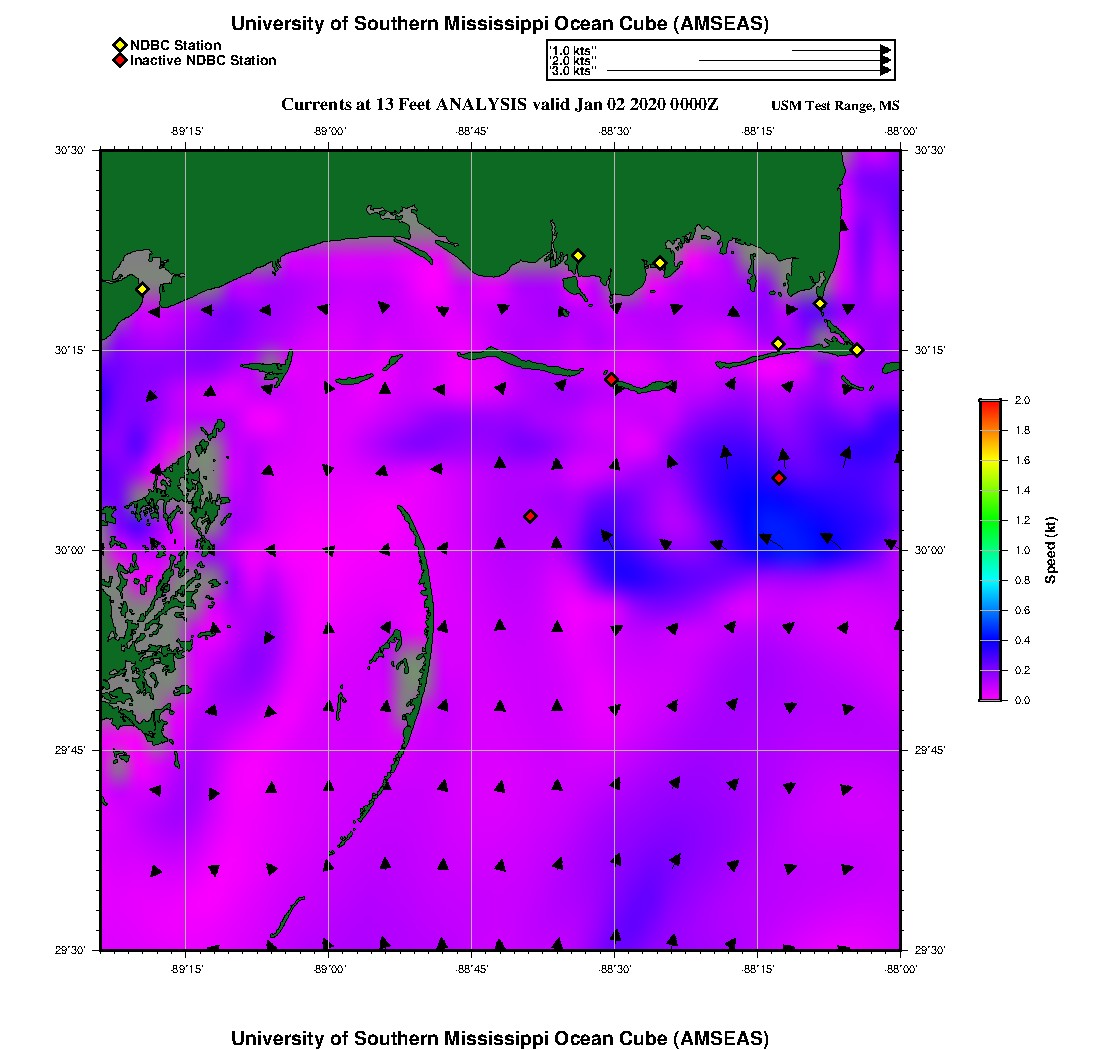Viewport: 1100px width, 1050px height.
Task: Click the Speed (kt) color bar axis label
Action: pos(1051,550)
